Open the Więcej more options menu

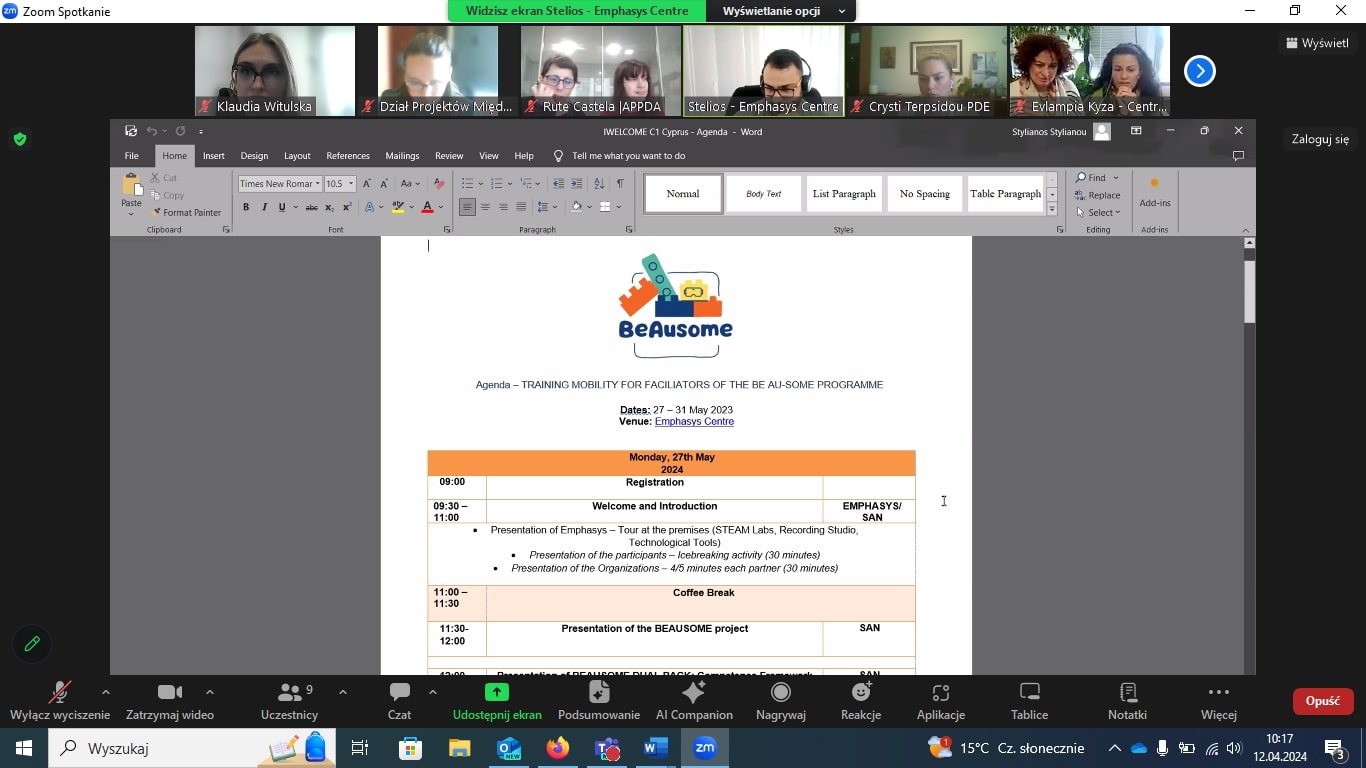(1219, 702)
